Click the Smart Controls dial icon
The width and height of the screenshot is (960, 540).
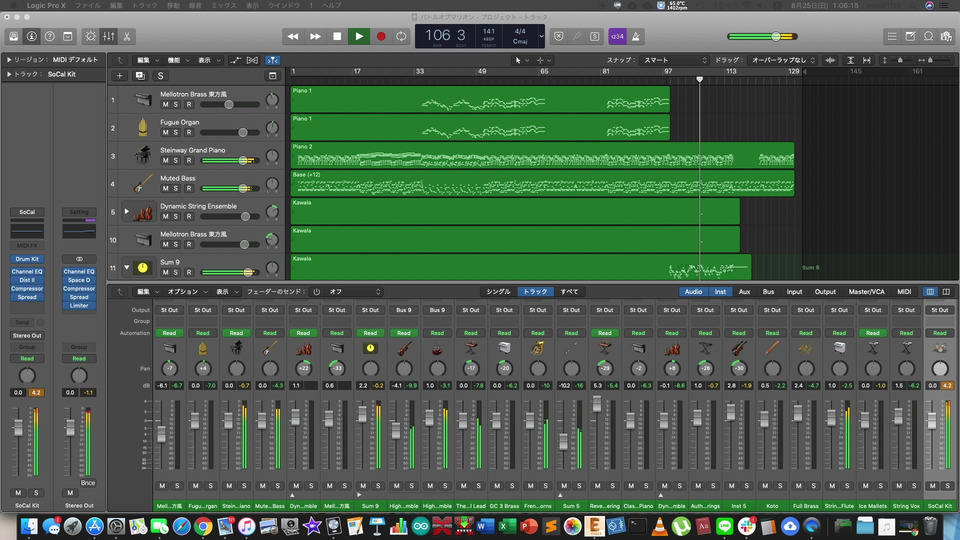[x=91, y=37]
